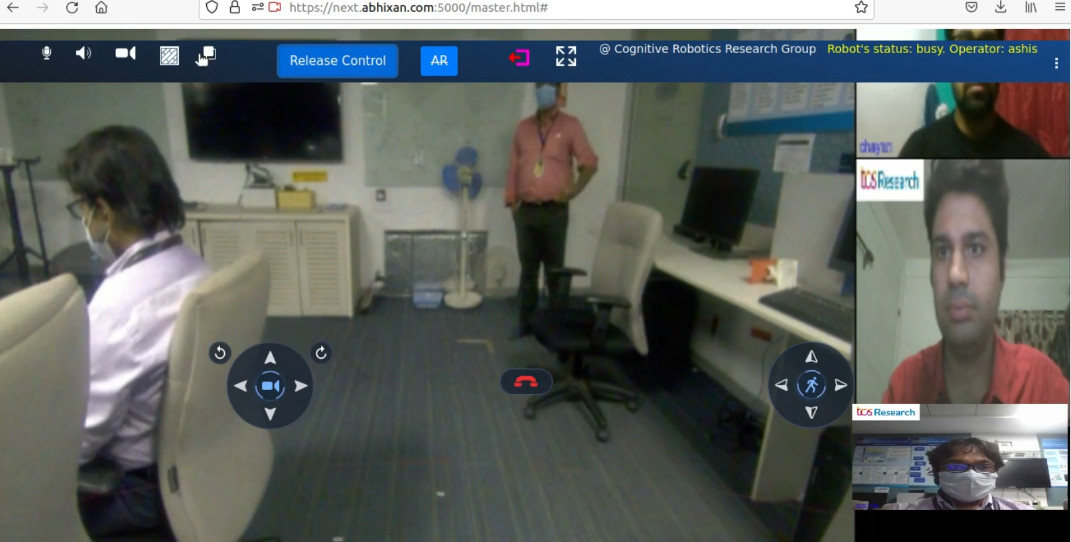Move robot forward arrow on right pad

(x=811, y=357)
